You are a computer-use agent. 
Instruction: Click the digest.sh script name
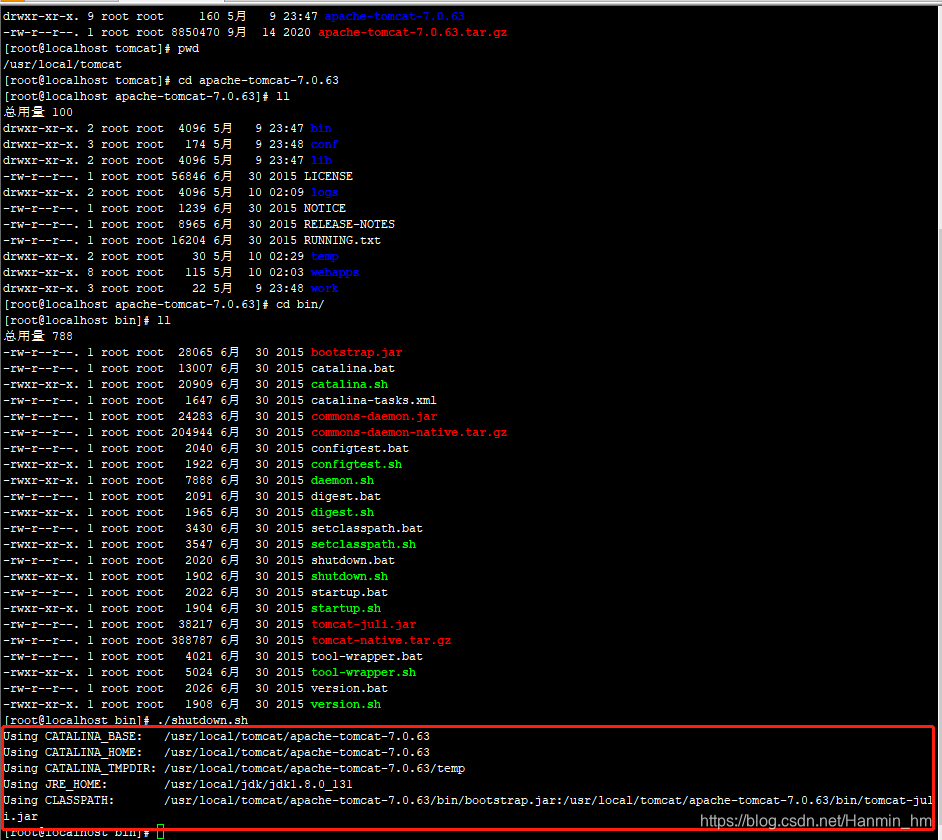342,513
